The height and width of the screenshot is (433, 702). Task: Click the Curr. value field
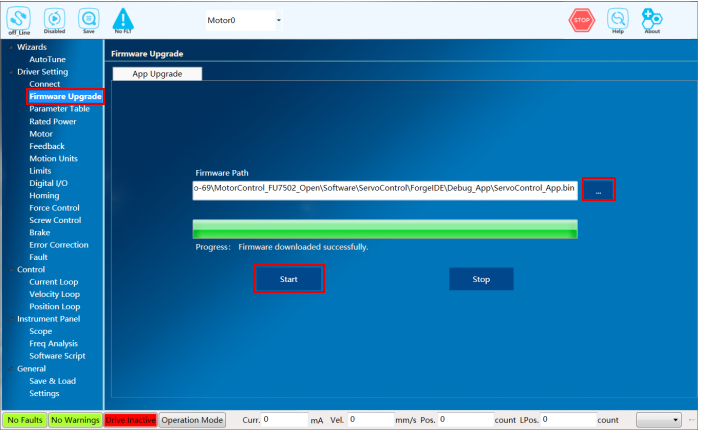285,420
